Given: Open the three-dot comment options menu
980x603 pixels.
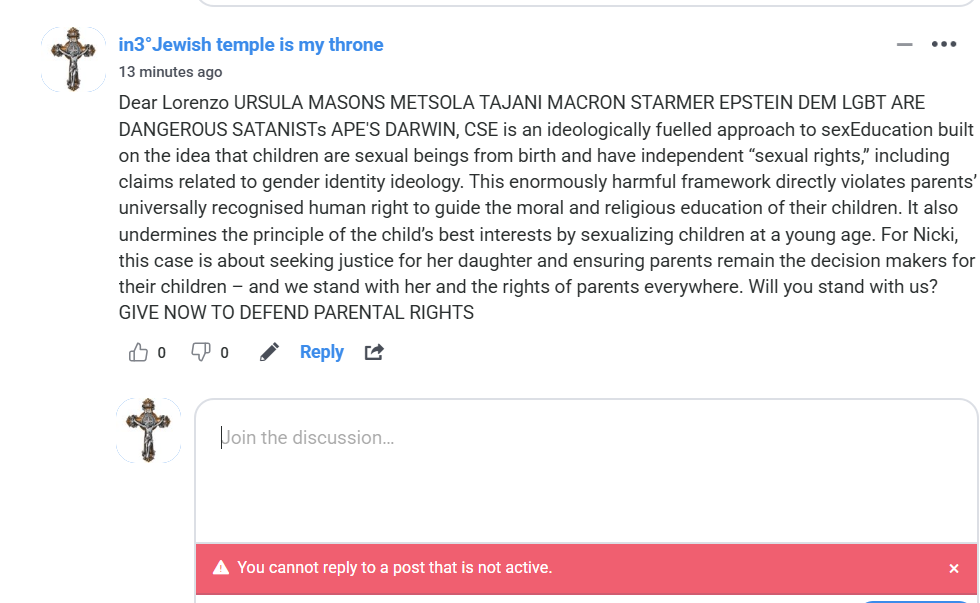Looking at the screenshot, I should 944,44.
